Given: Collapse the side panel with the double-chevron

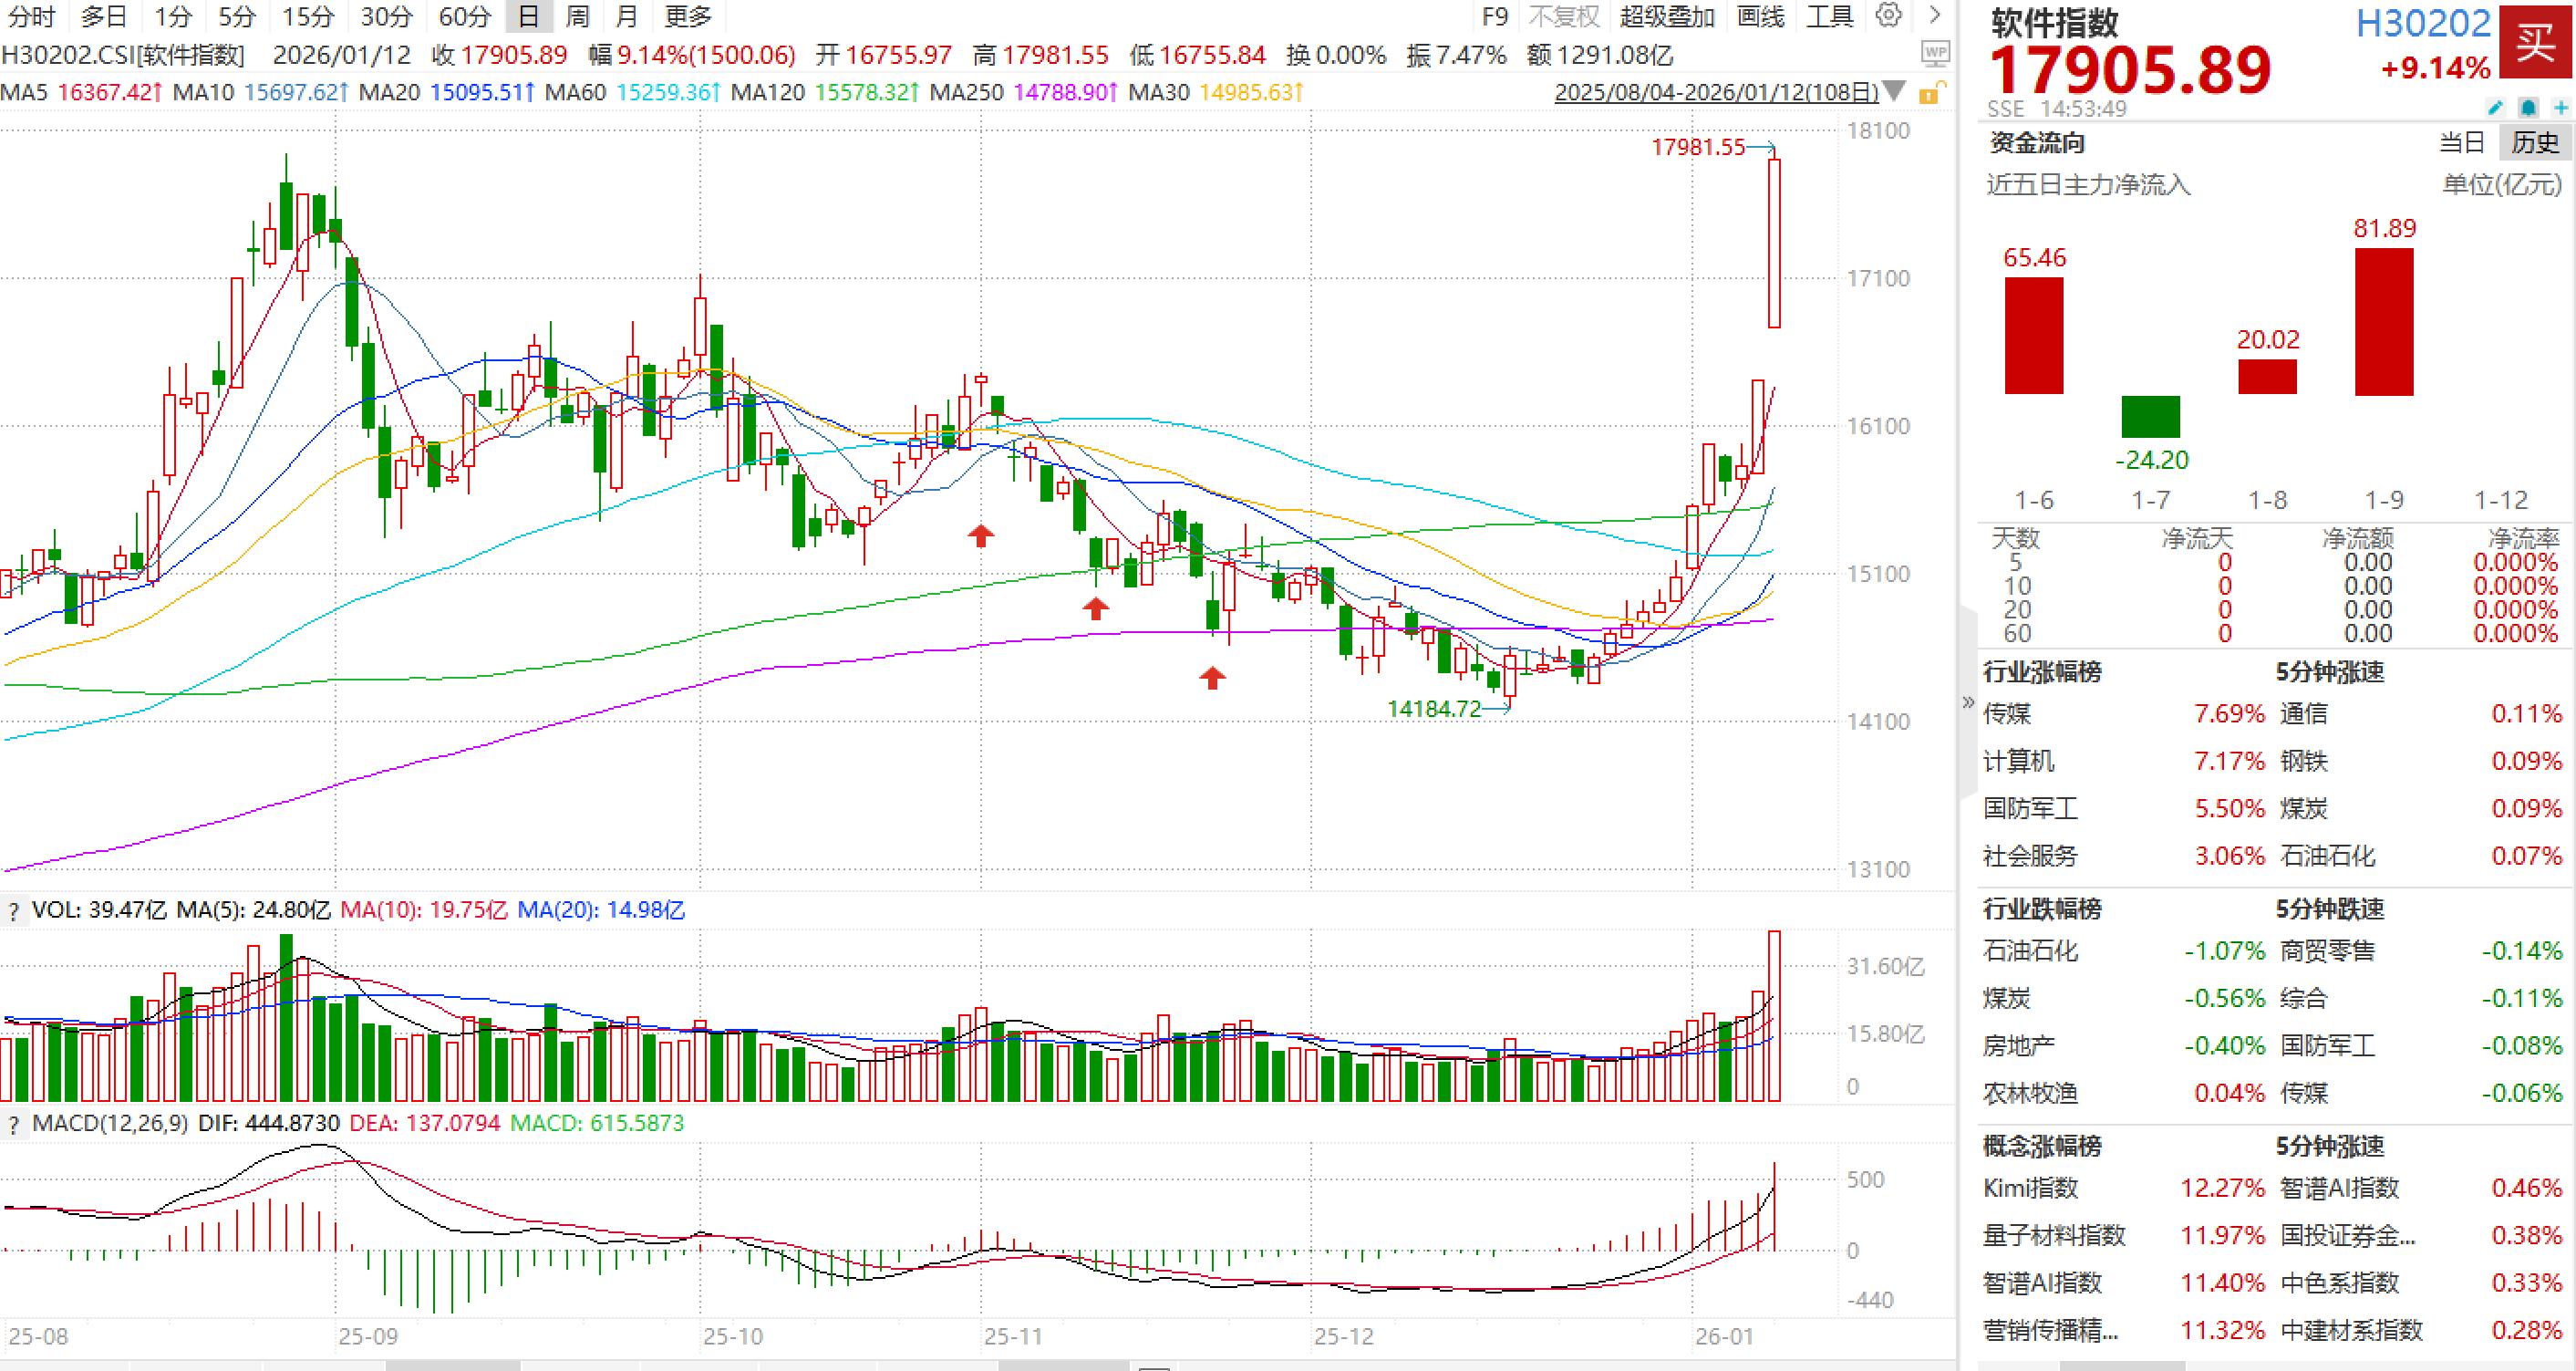Looking at the screenshot, I should pyautogui.click(x=1967, y=702).
